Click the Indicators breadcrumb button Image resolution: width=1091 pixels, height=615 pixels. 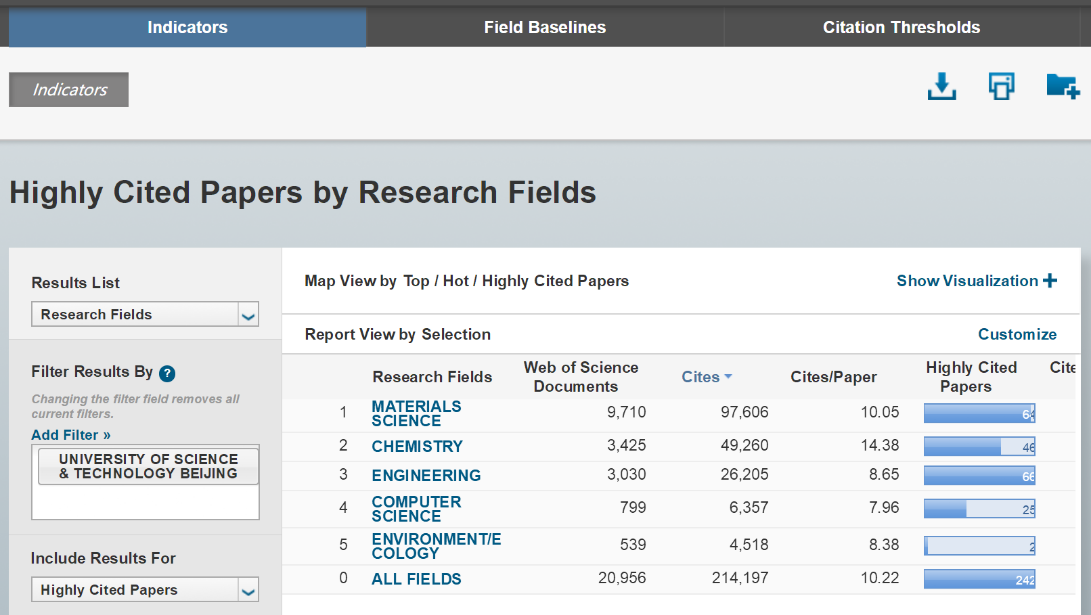pos(69,90)
